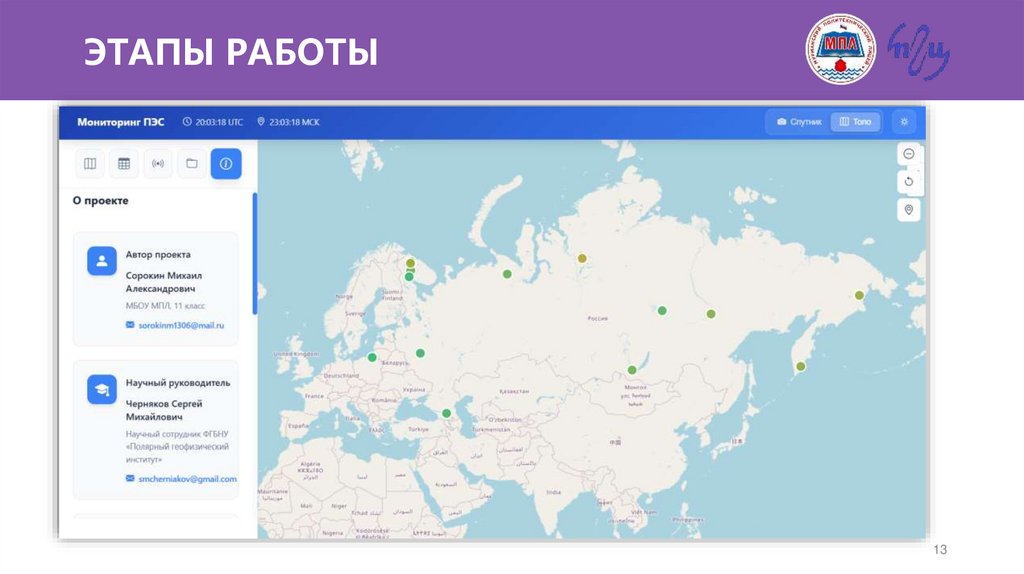
Task: Open the map layers sidebar tab
Action: pyautogui.click(x=90, y=164)
